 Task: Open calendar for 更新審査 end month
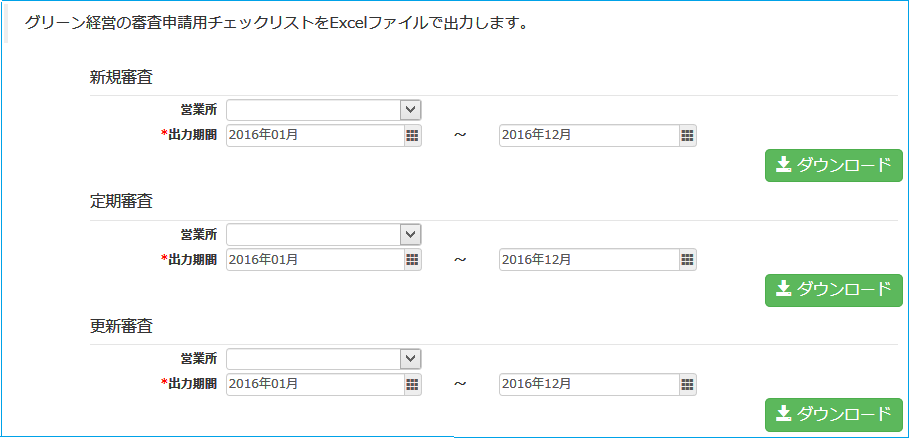point(687,384)
